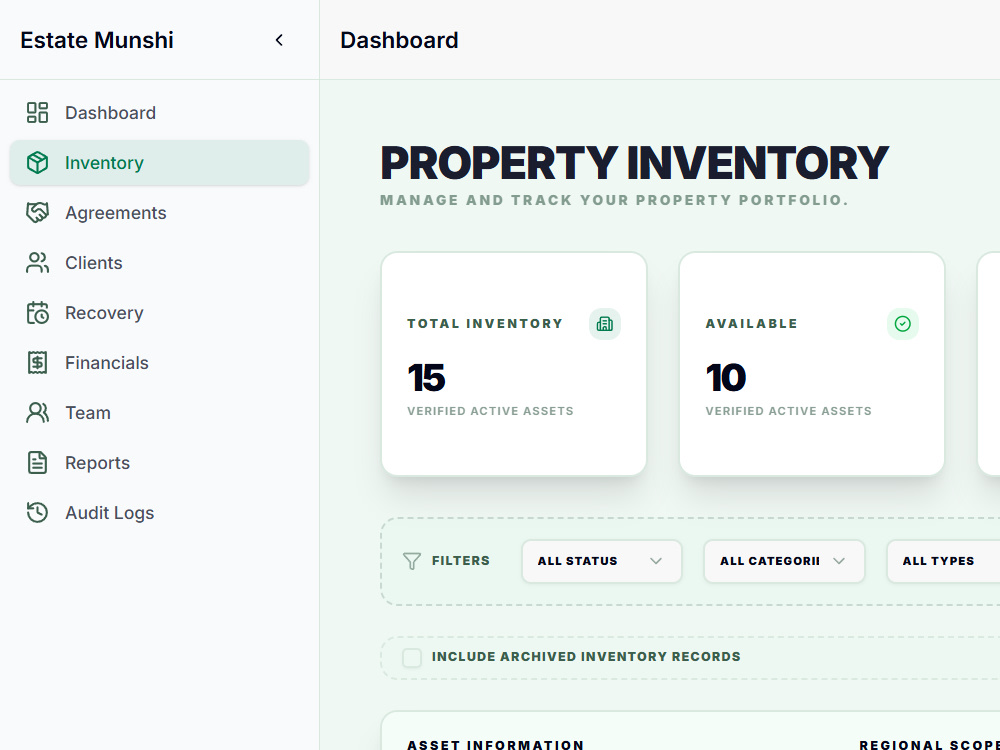Open the Clients section
Screen dimensions: 1000x750
(x=159, y=263)
